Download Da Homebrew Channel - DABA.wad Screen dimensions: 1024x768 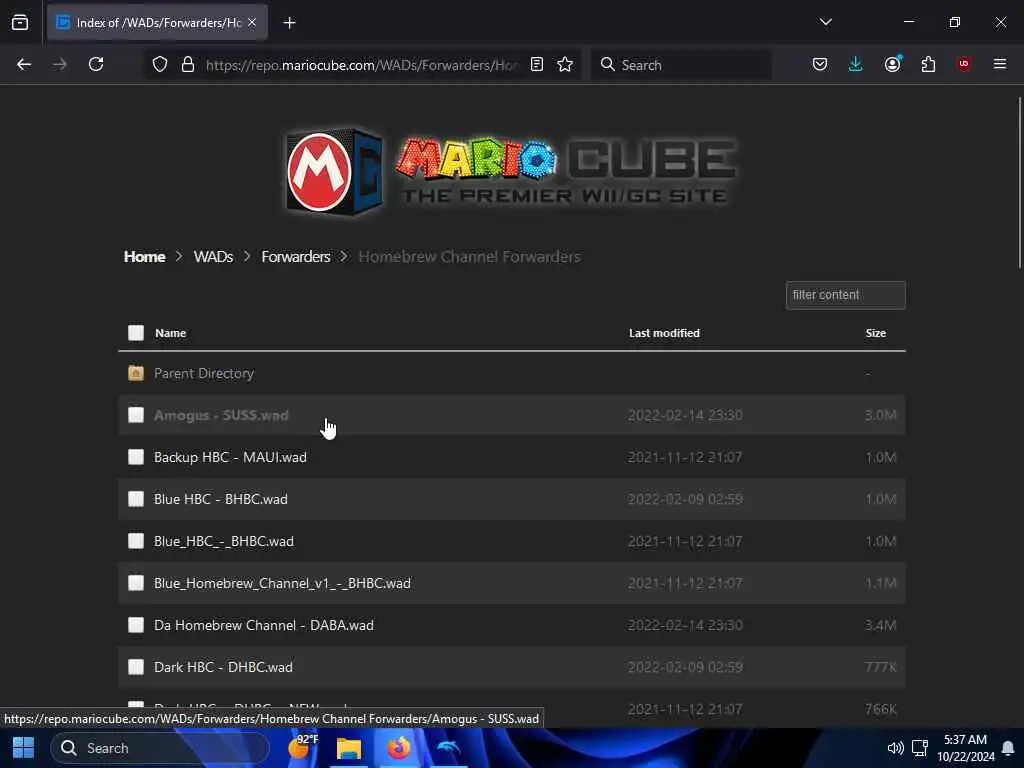pos(264,625)
